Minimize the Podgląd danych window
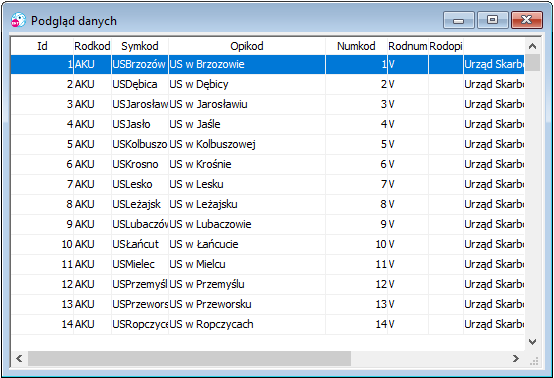 tap(459, 20)
